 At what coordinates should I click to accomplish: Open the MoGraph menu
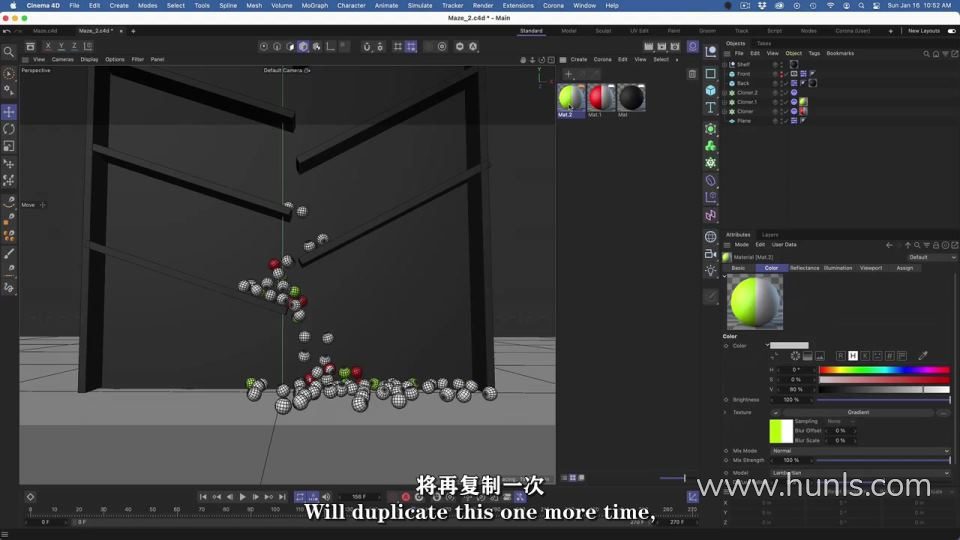click(315, 6)
